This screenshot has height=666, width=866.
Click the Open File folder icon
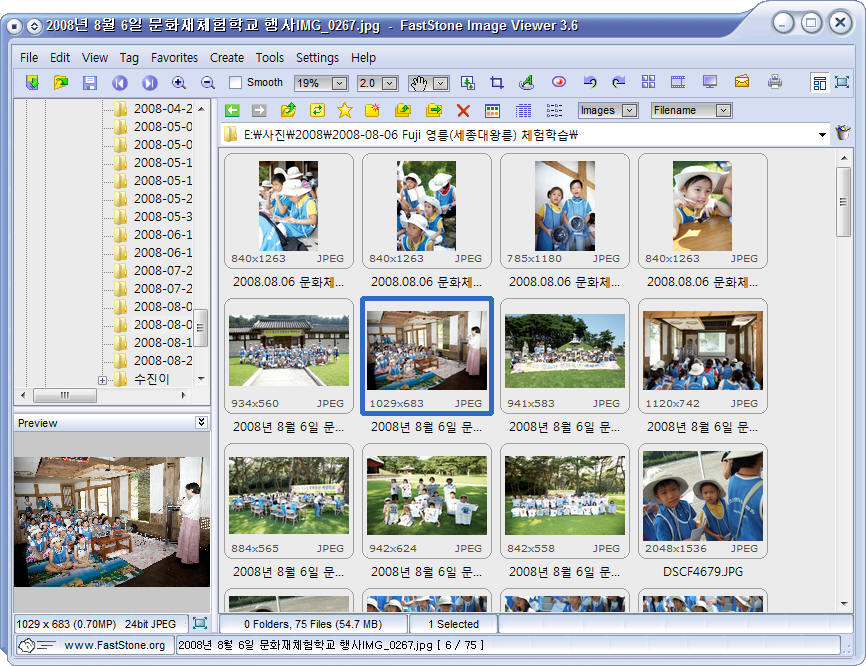pyautogui.click(x=61, y=83)
